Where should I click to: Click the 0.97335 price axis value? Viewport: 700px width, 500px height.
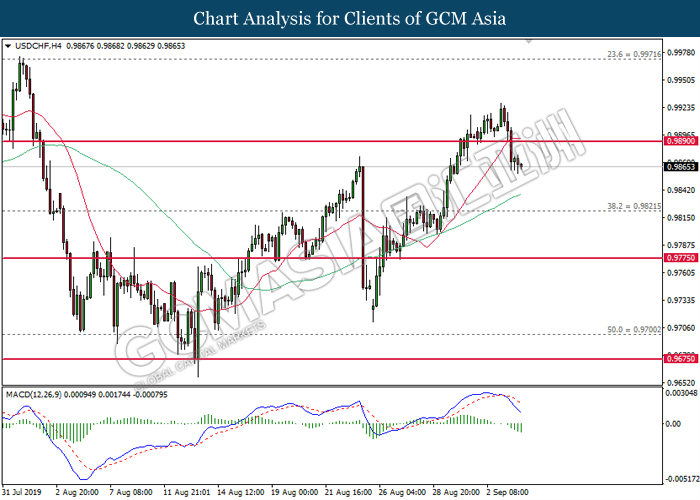pos(681,300)
